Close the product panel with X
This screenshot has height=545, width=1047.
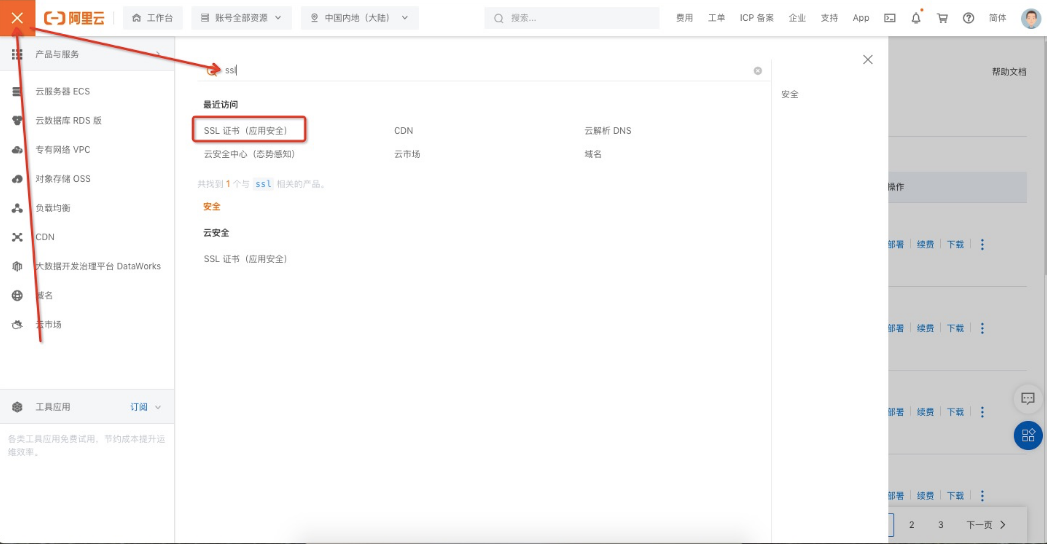(867, 59)
